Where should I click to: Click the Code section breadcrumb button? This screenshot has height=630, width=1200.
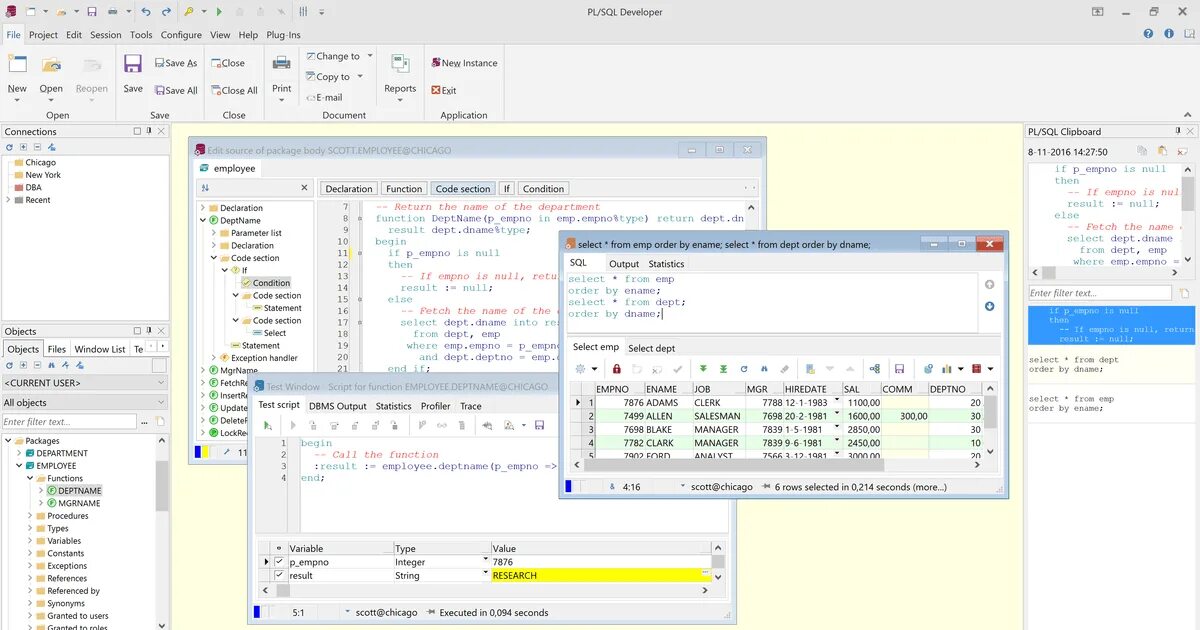(463, 188)
